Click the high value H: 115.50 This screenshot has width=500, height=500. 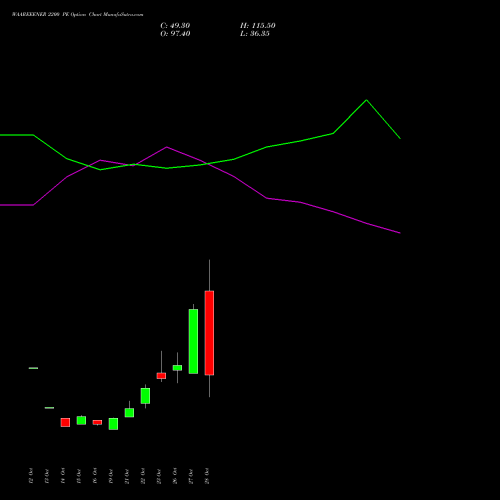[258, 26]
